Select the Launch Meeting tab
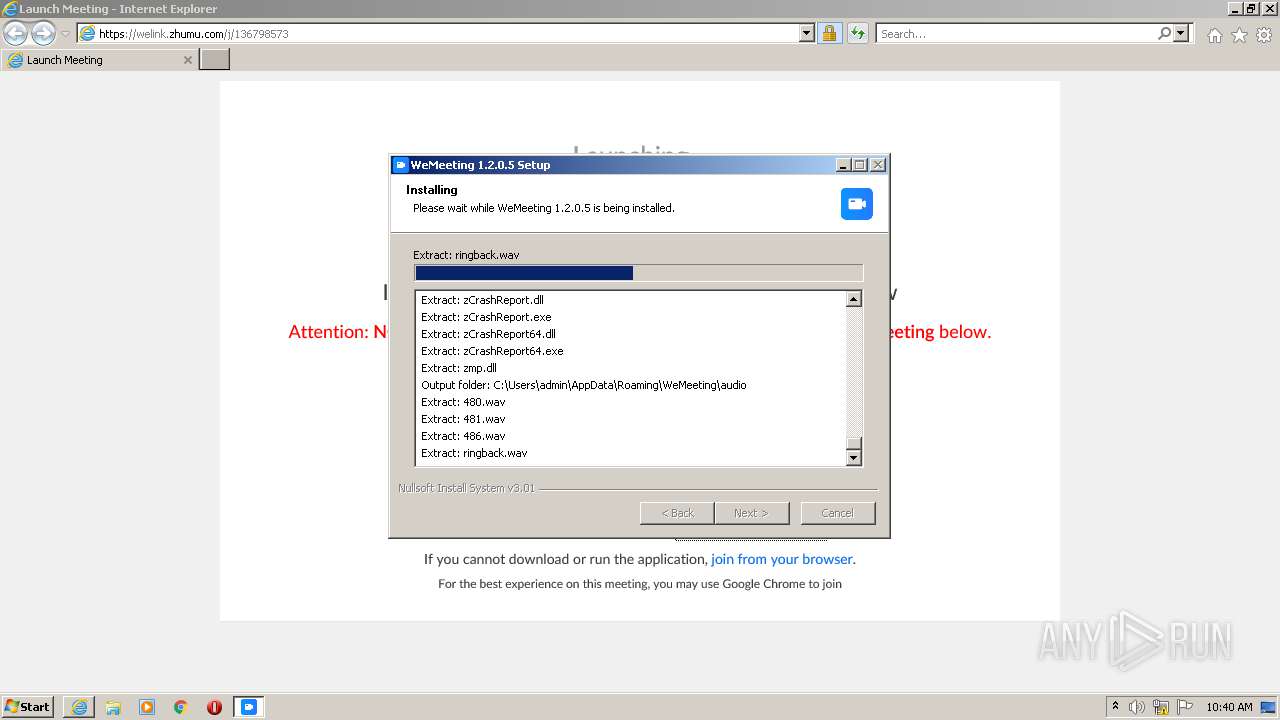Viewport: 1280px width, 720px height. pyautogui.click(x=100, y=60)
